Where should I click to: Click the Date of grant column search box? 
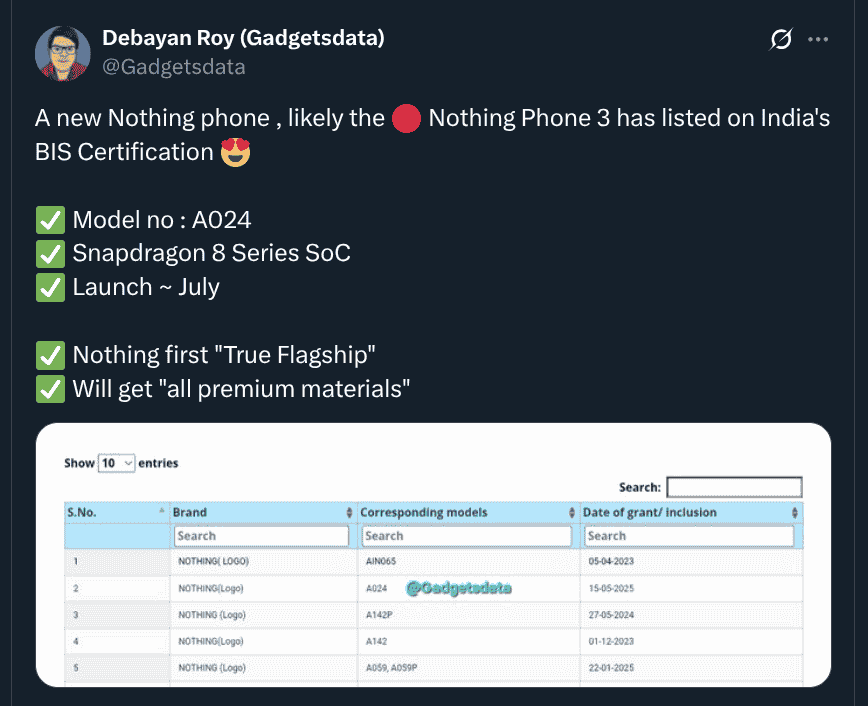tap(689, 536)
